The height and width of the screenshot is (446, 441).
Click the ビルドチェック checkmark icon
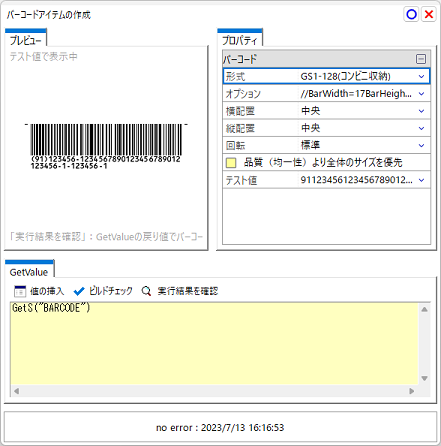(79, 291)
